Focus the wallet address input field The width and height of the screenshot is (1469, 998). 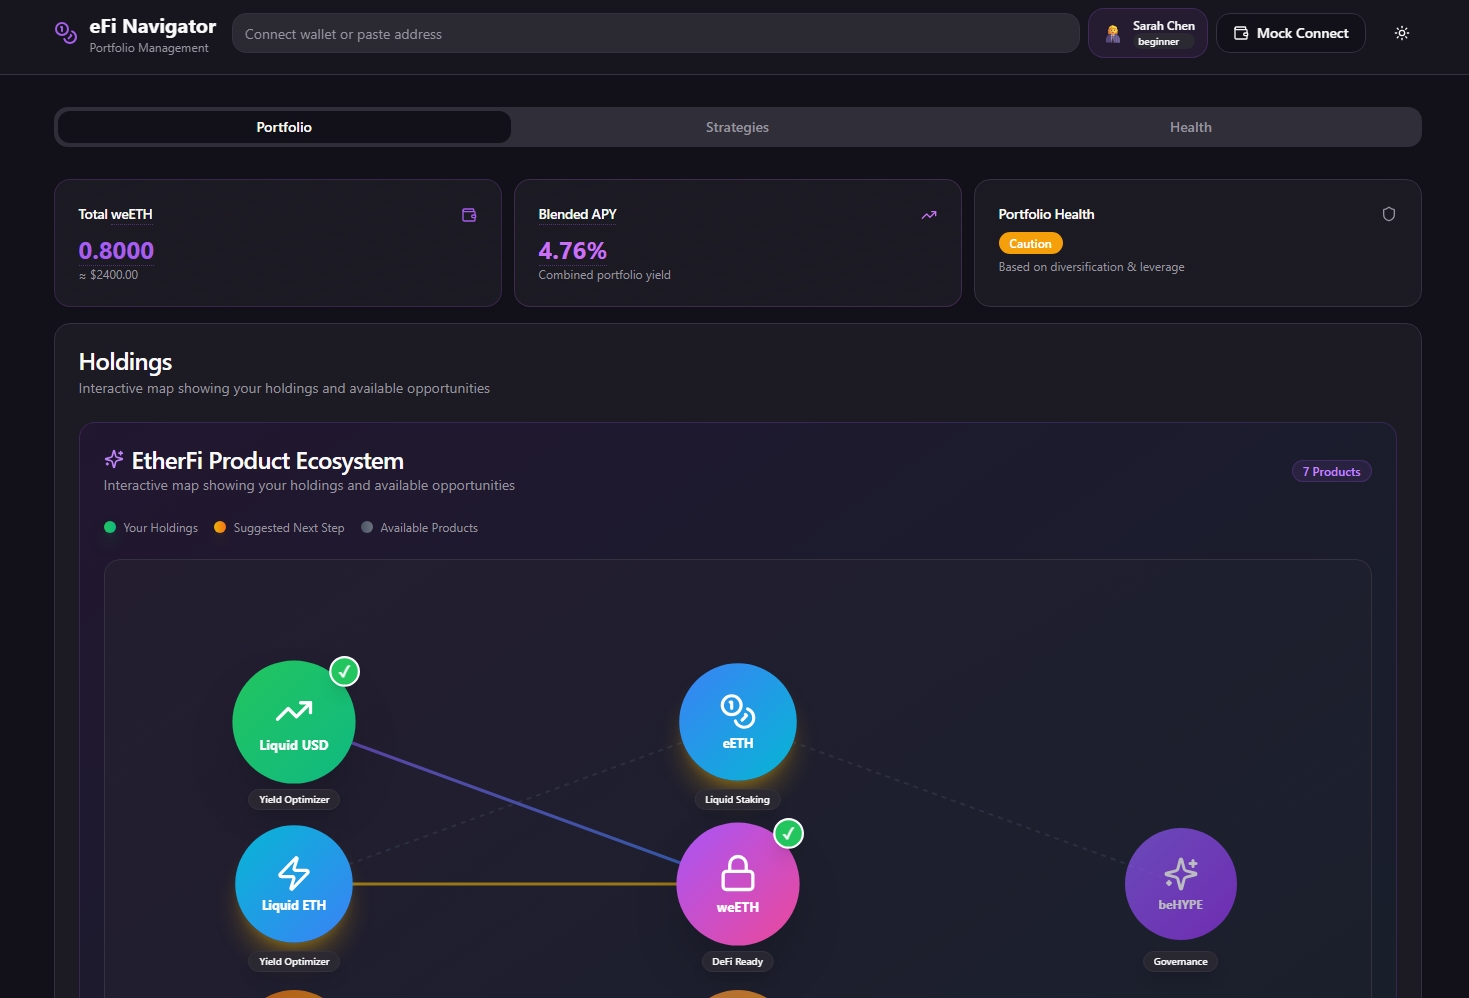click(655, 33)
